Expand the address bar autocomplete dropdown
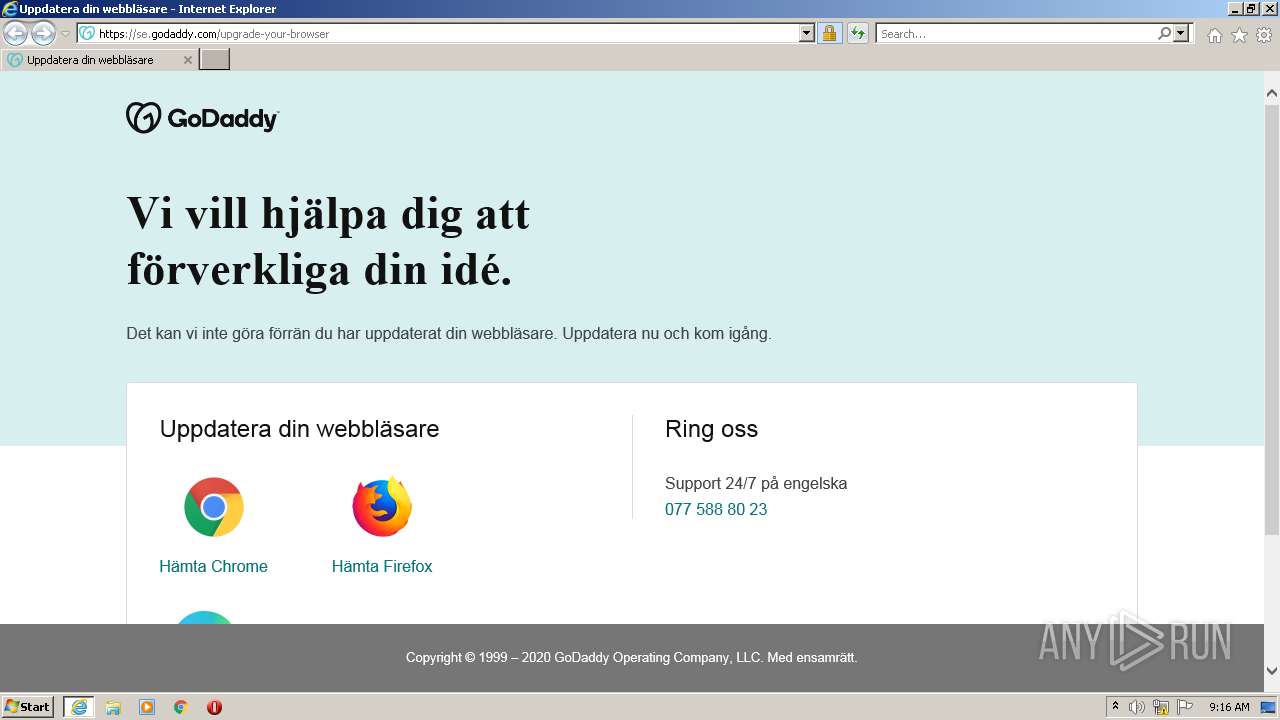The height and width of the screenshot is (720, 1280). pos(807,34)
